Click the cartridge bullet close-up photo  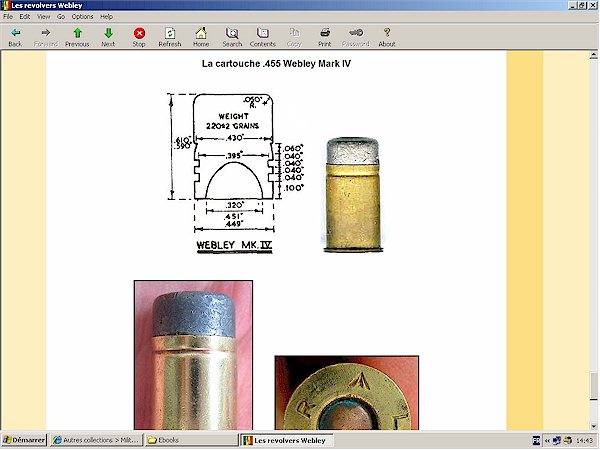coord(193,355)
